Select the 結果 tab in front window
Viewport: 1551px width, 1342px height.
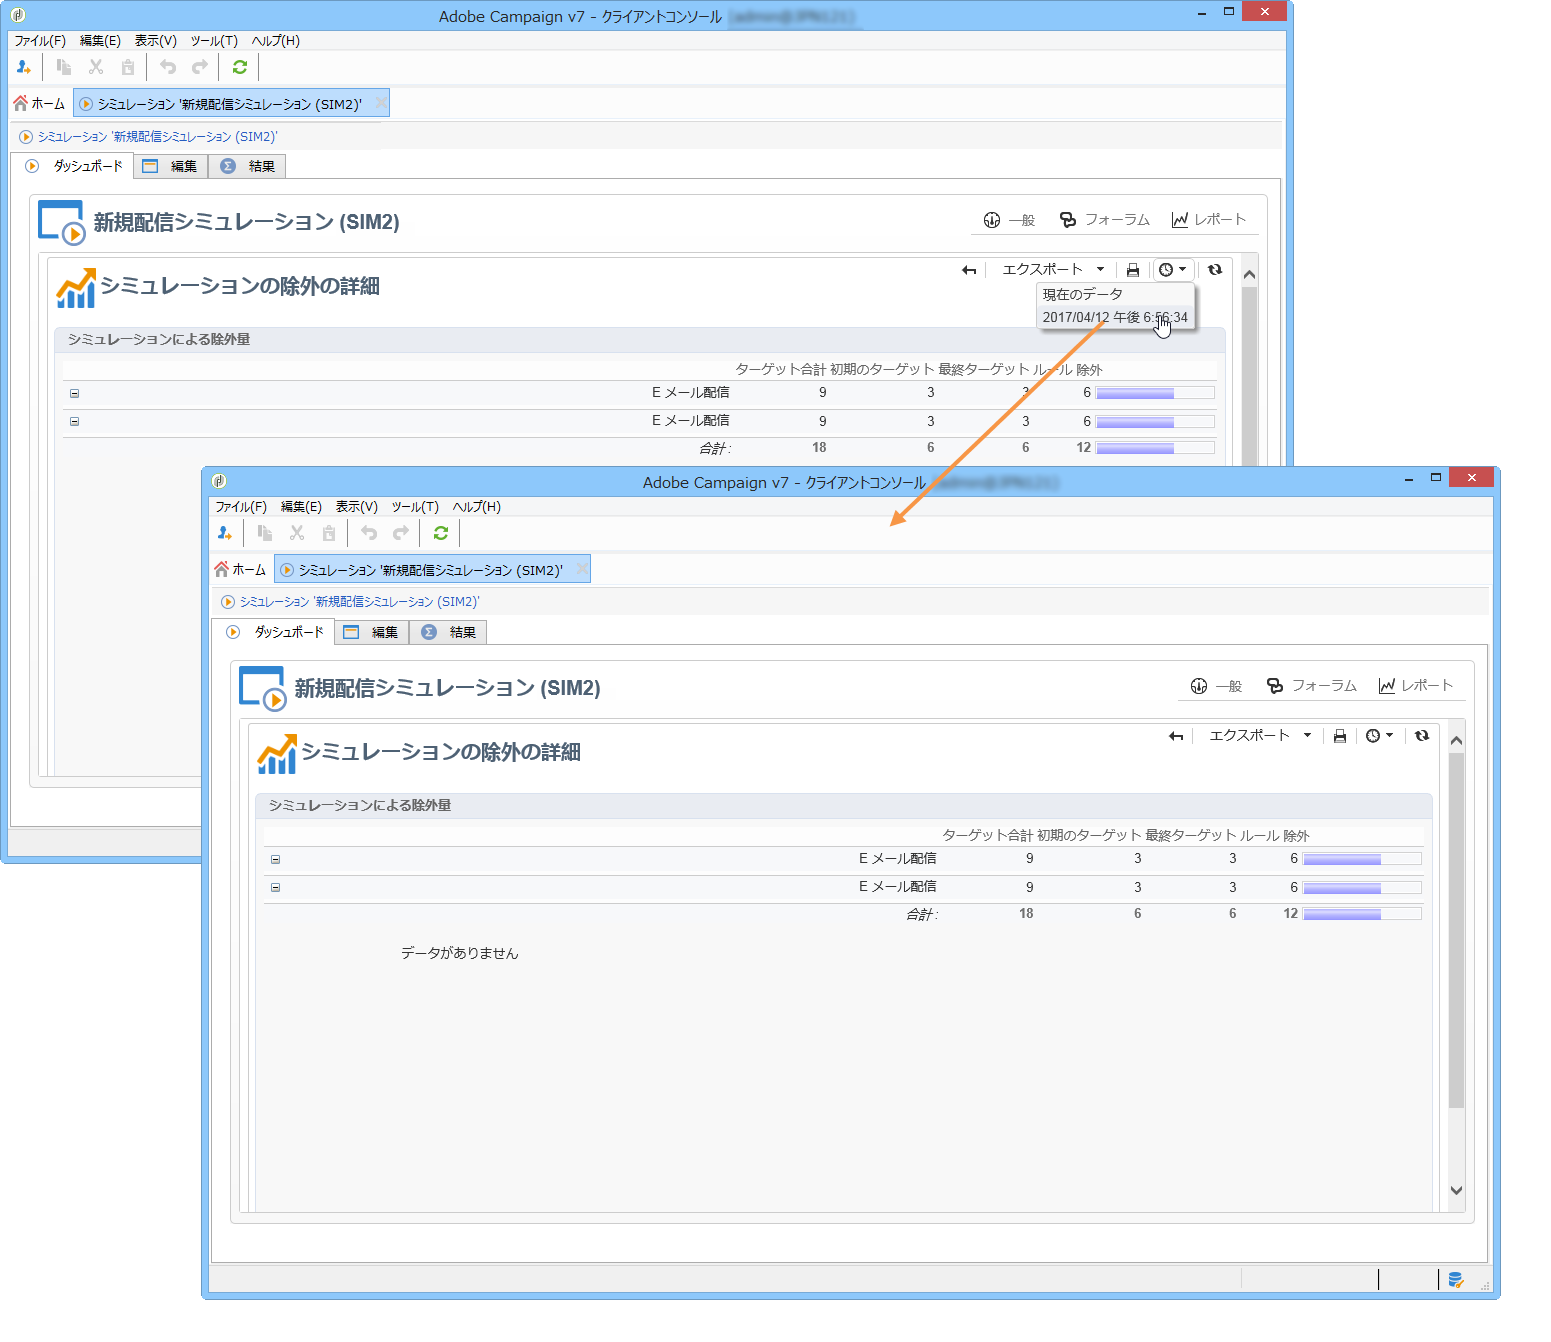click(448, 632)
